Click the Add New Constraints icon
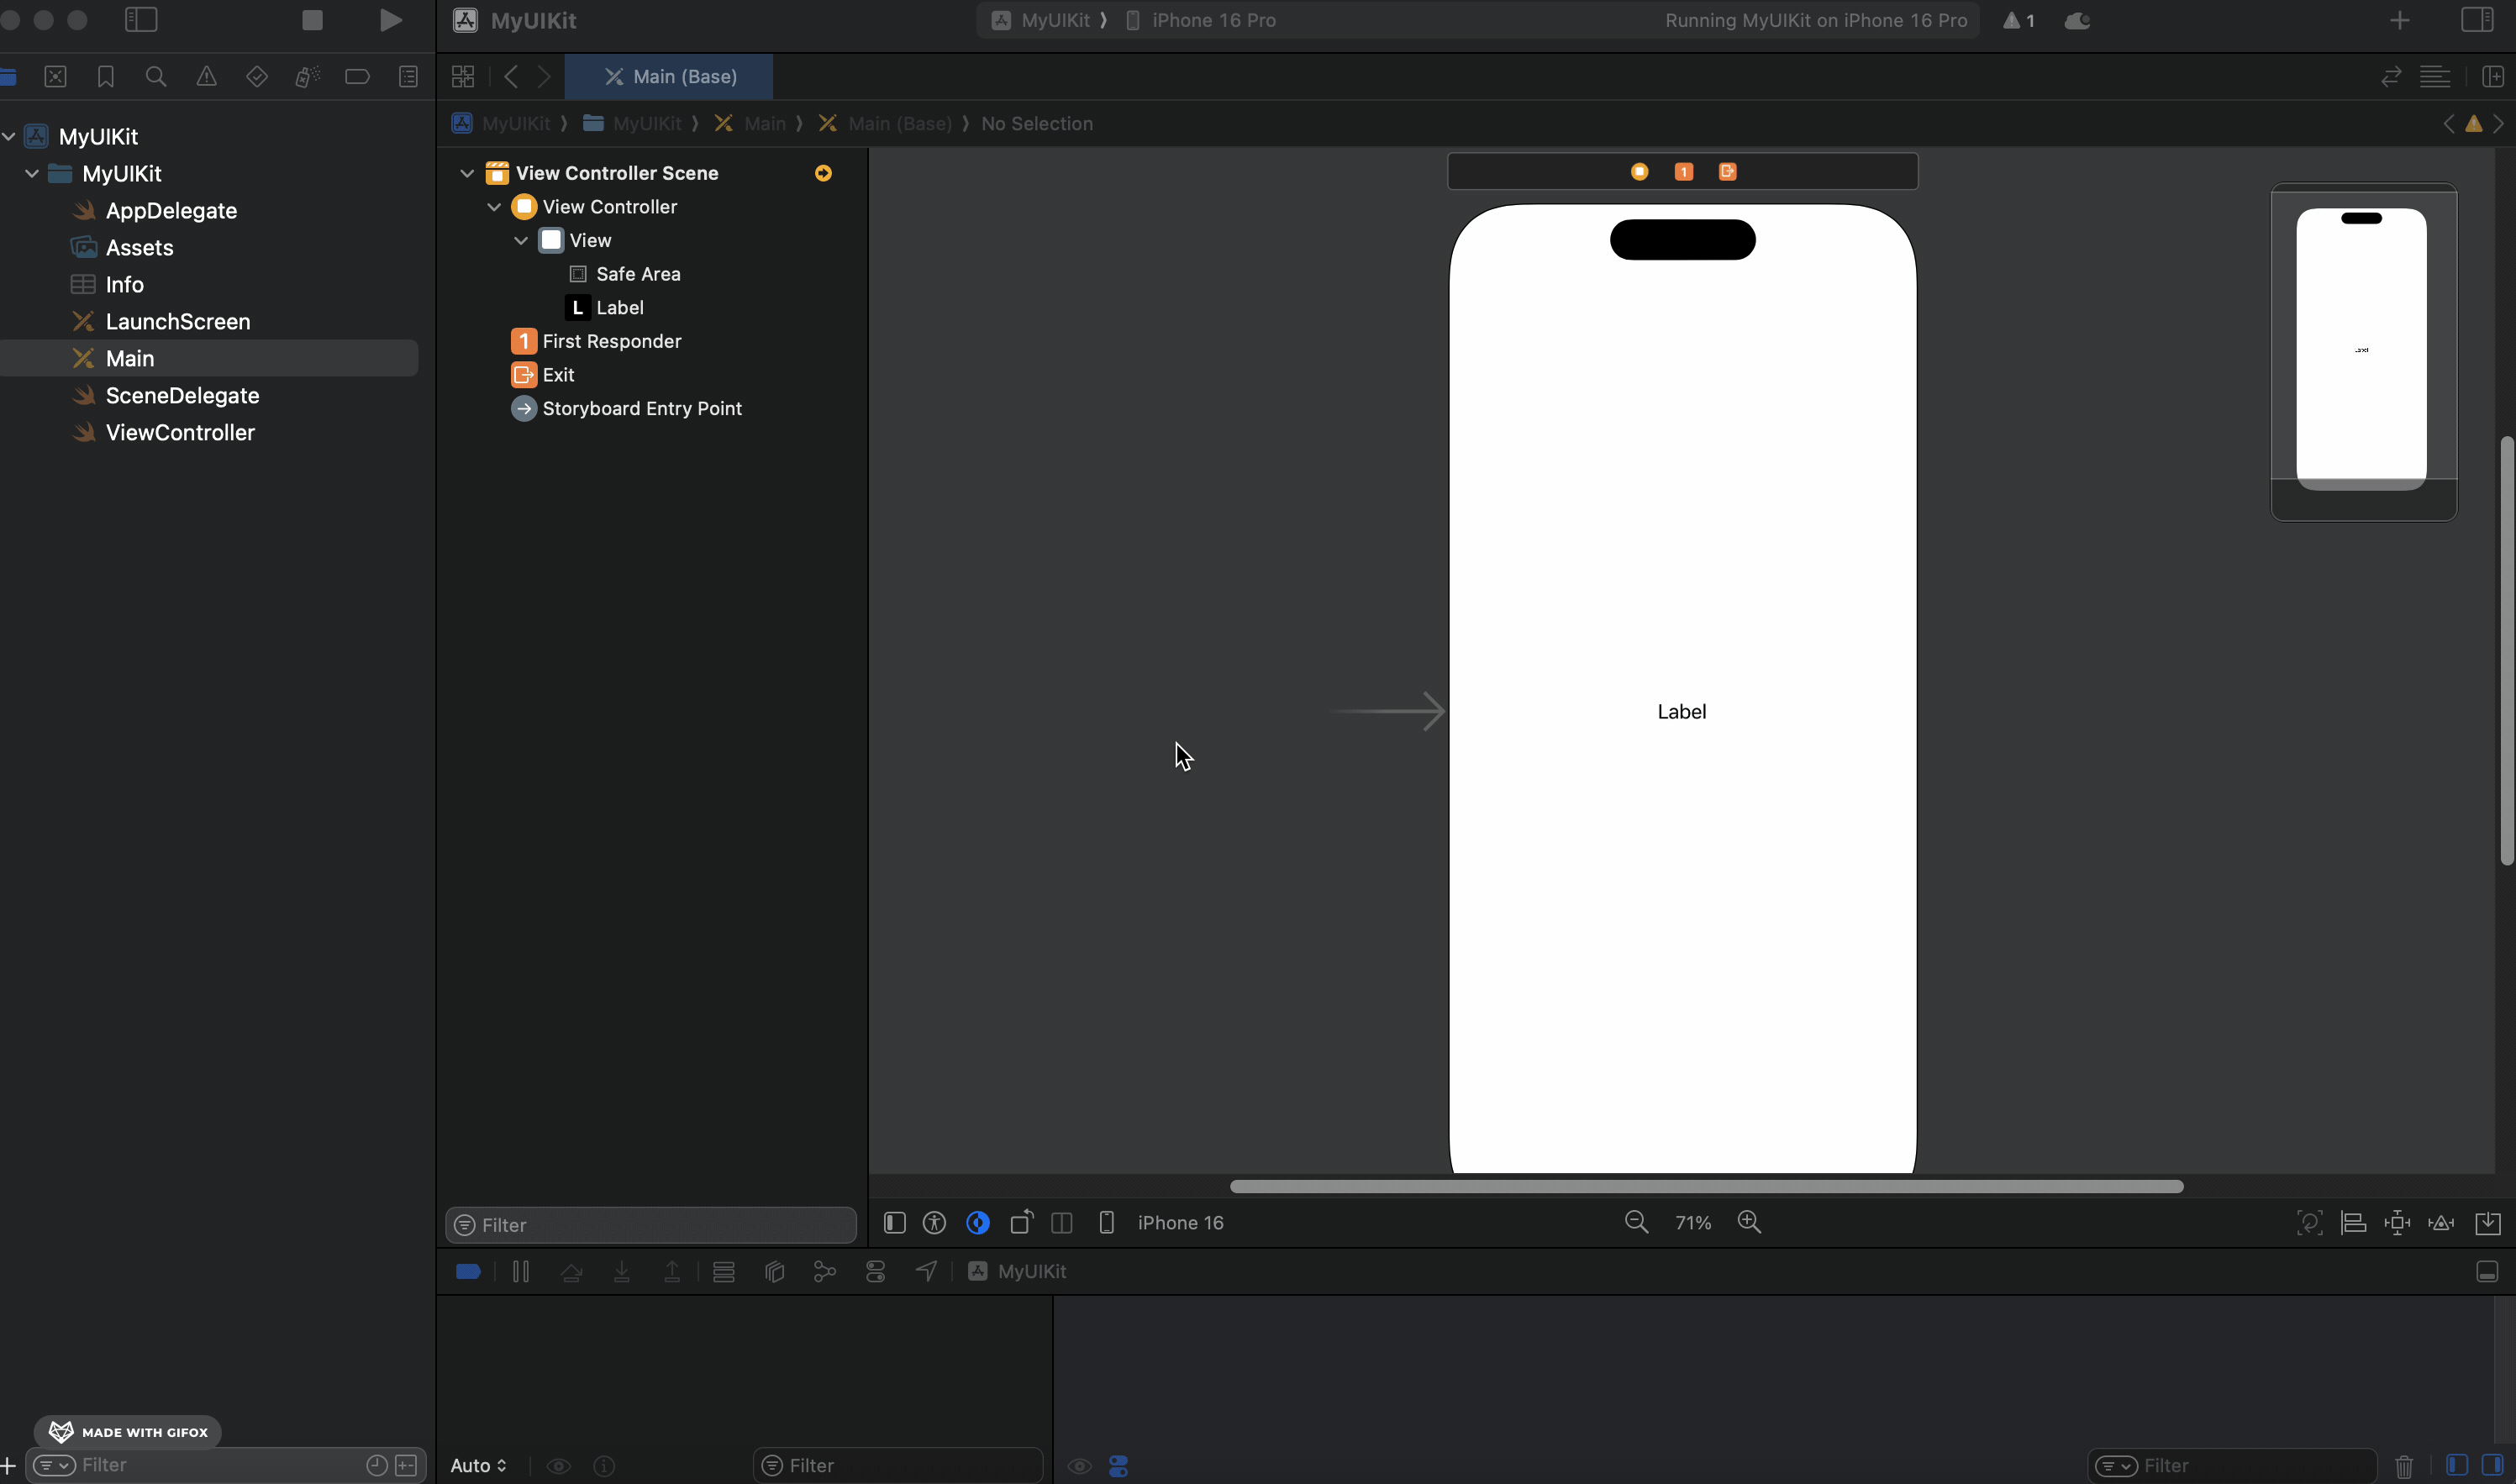Viewport: 2516px width, 1484px height. tap(2397, 1222)
